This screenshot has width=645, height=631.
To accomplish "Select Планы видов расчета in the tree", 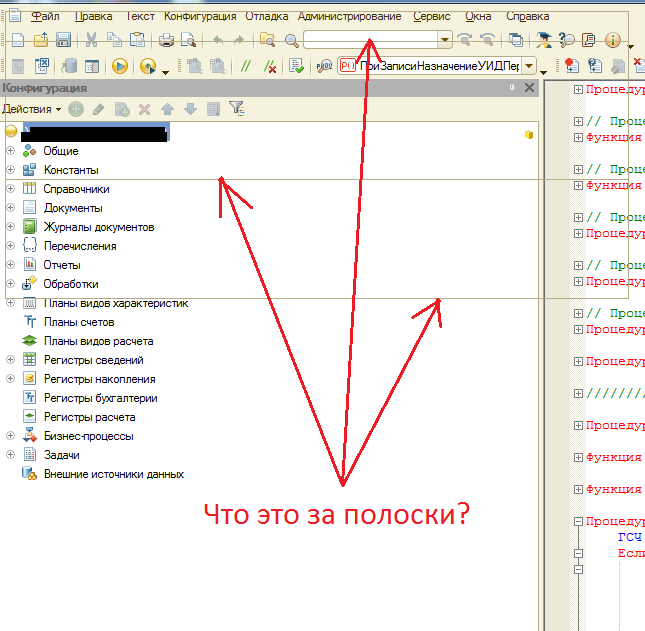I will point(99,341).
